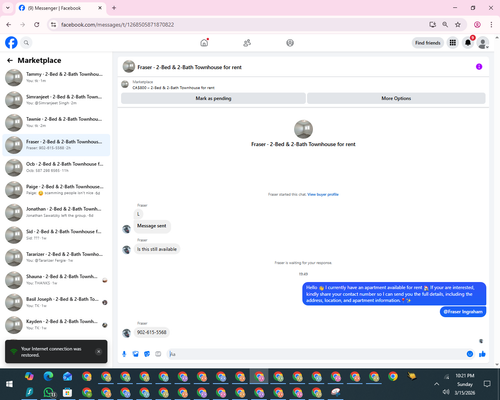500x400 pixels.
Task: Record a voice clip with microphone icon
Action: [124, 354]
